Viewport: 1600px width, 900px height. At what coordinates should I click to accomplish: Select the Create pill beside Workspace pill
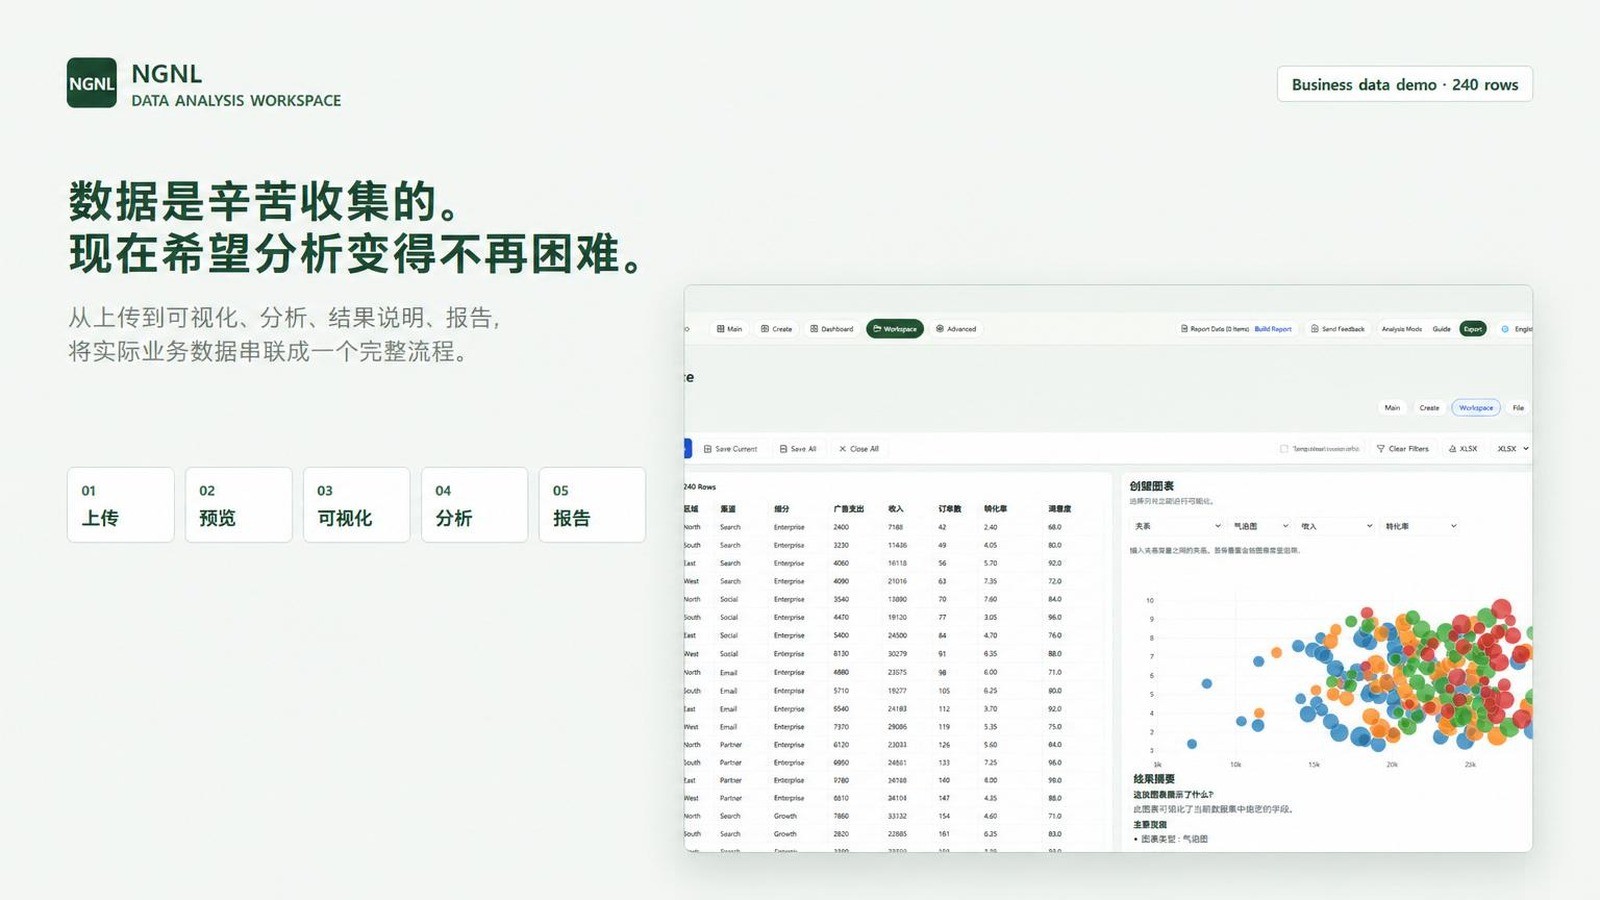pyautogui.click(x=1430, y=408)
